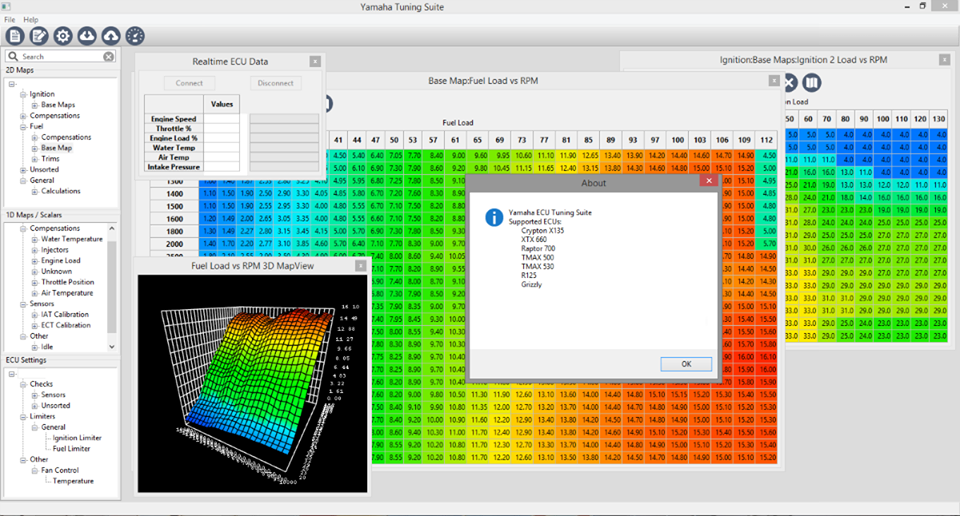Restore down the Yamaha Tuning Suite window

[923, 6]
